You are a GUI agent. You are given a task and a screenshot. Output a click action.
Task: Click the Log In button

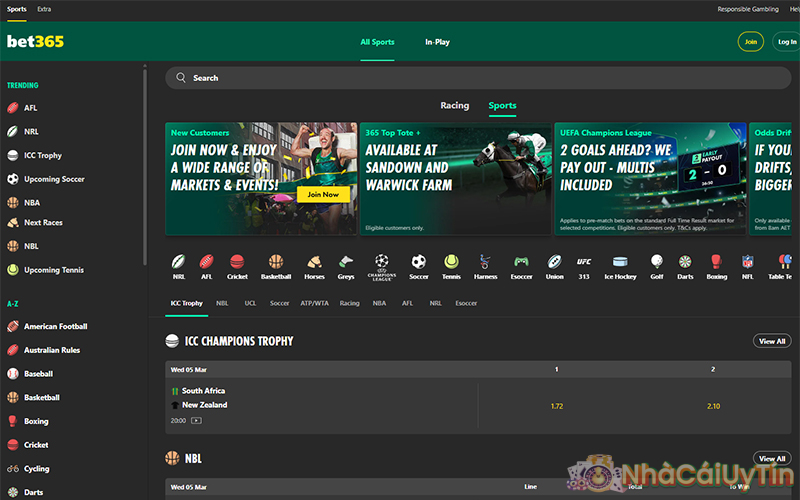[x=787, y=42]
